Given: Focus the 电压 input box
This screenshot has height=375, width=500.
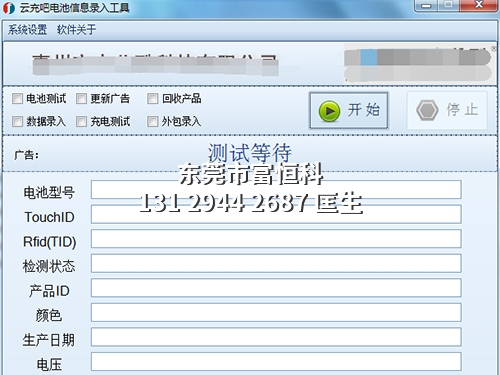Looking at the screenshot, I should coord(276,362).
